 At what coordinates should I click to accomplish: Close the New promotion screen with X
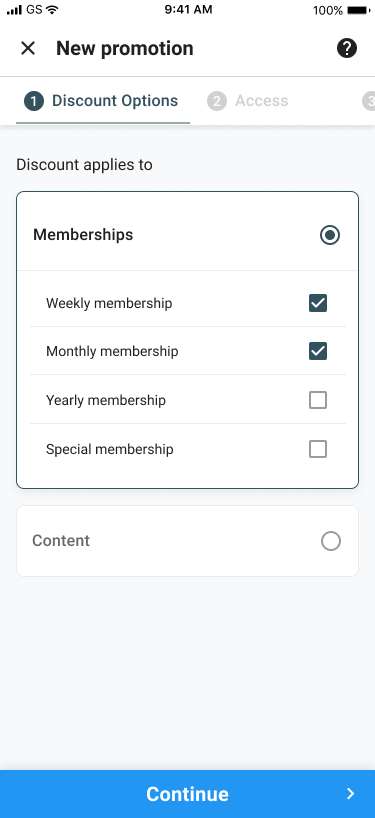tap(28, 49)
